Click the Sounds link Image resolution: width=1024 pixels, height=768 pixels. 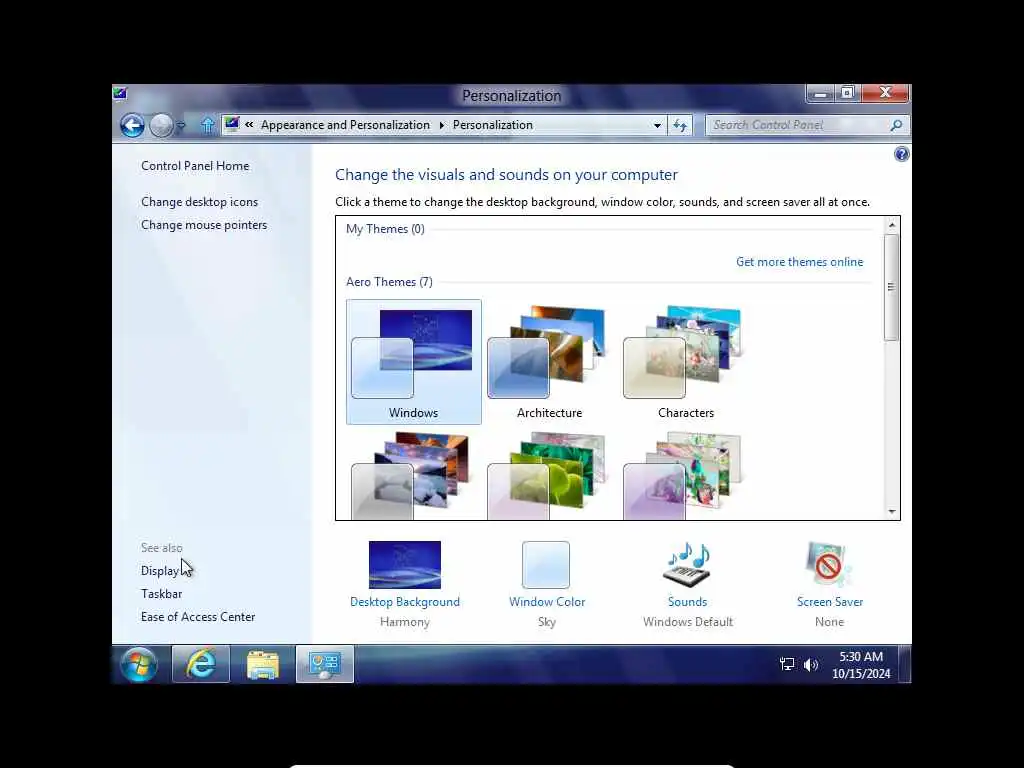[687, 601]
